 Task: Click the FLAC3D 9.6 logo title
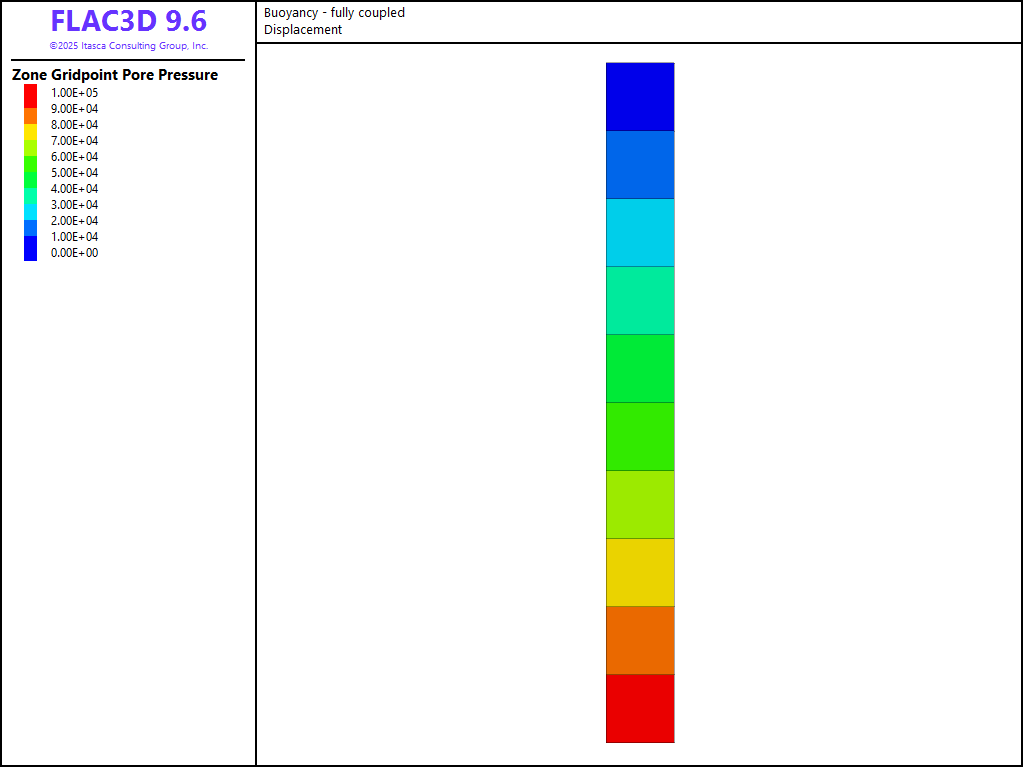[x=128, y=22]
